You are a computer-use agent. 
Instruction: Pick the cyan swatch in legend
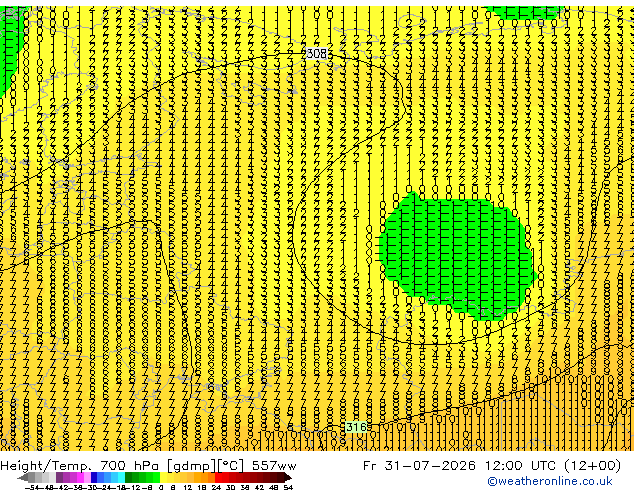pyautogui.click(x=121, y=477)
